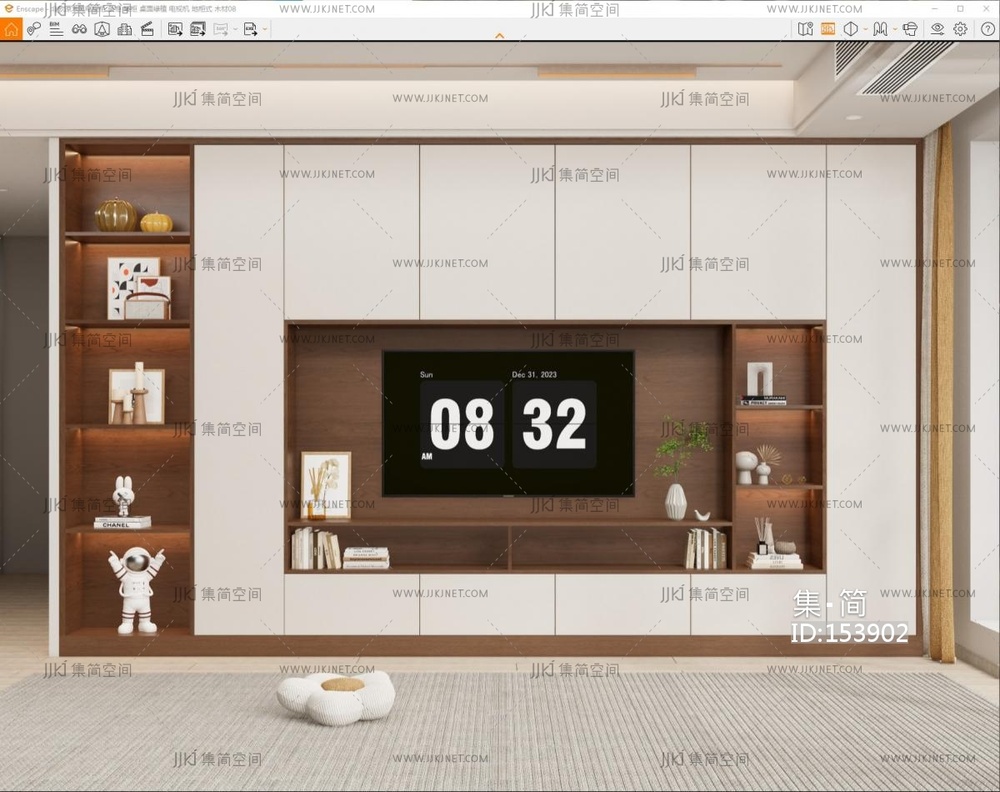Toggle the highlighted Safe Frame display

click(x=828, y=29)
